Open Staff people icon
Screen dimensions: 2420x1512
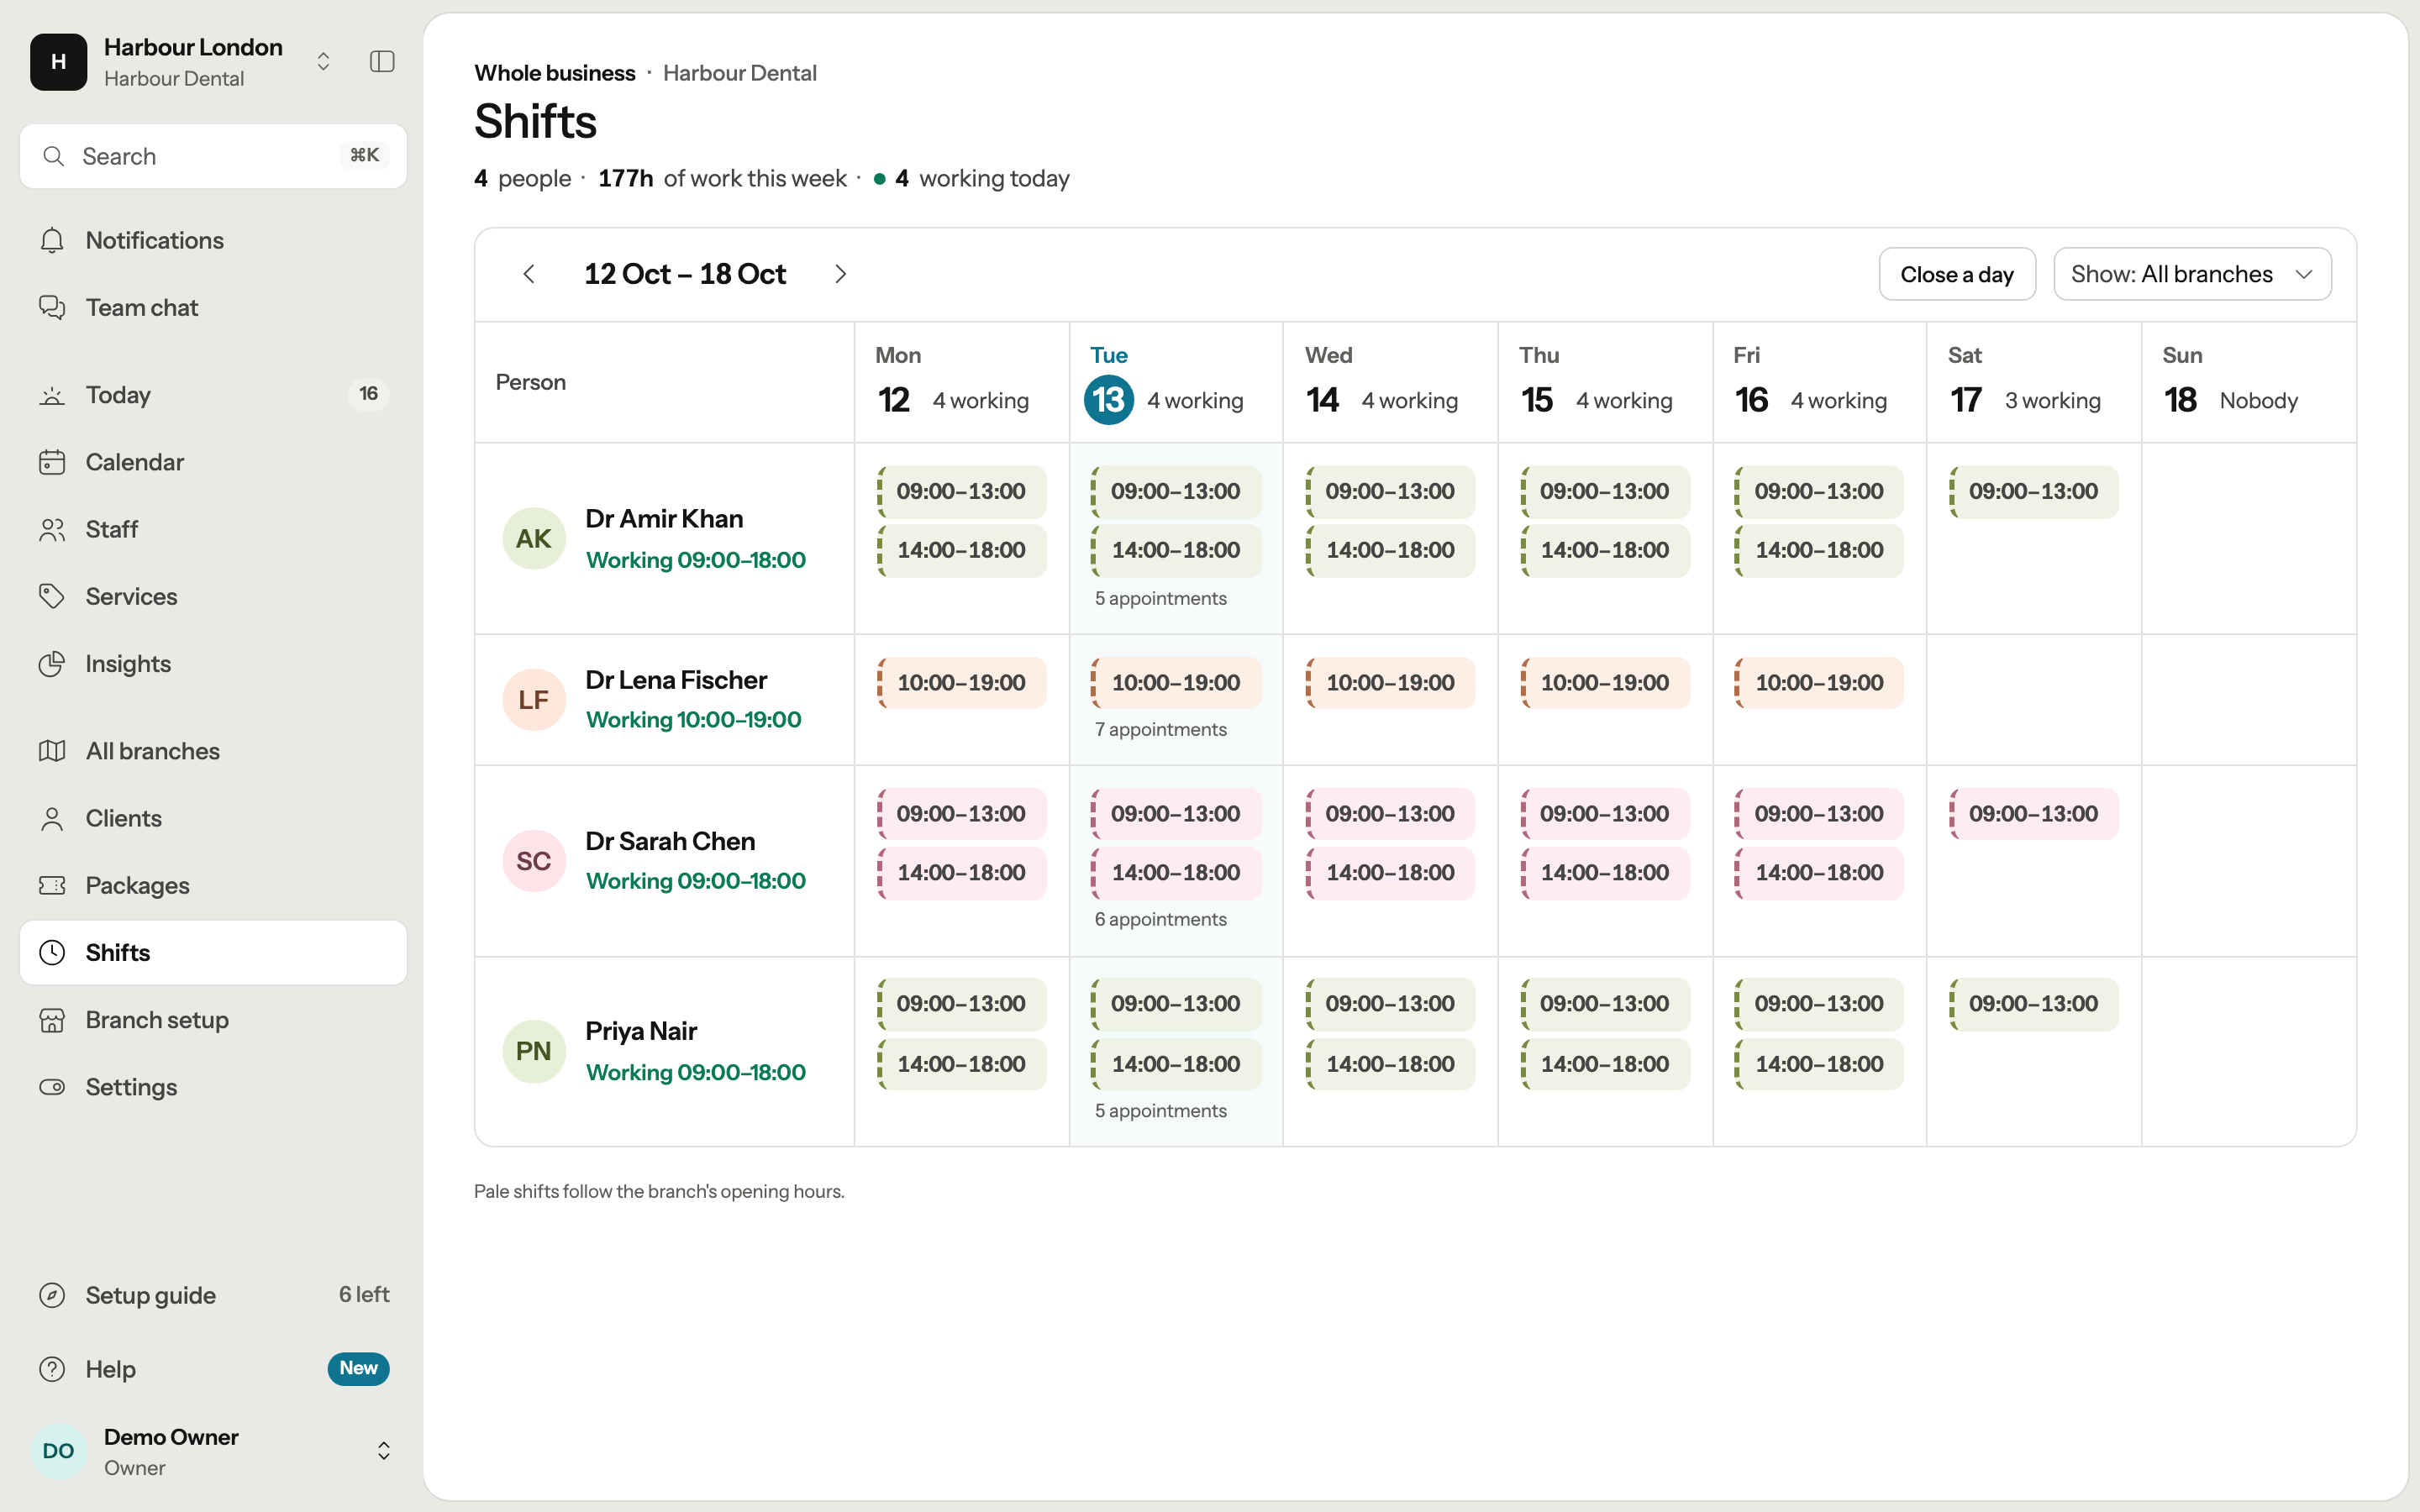click(52, 529)
